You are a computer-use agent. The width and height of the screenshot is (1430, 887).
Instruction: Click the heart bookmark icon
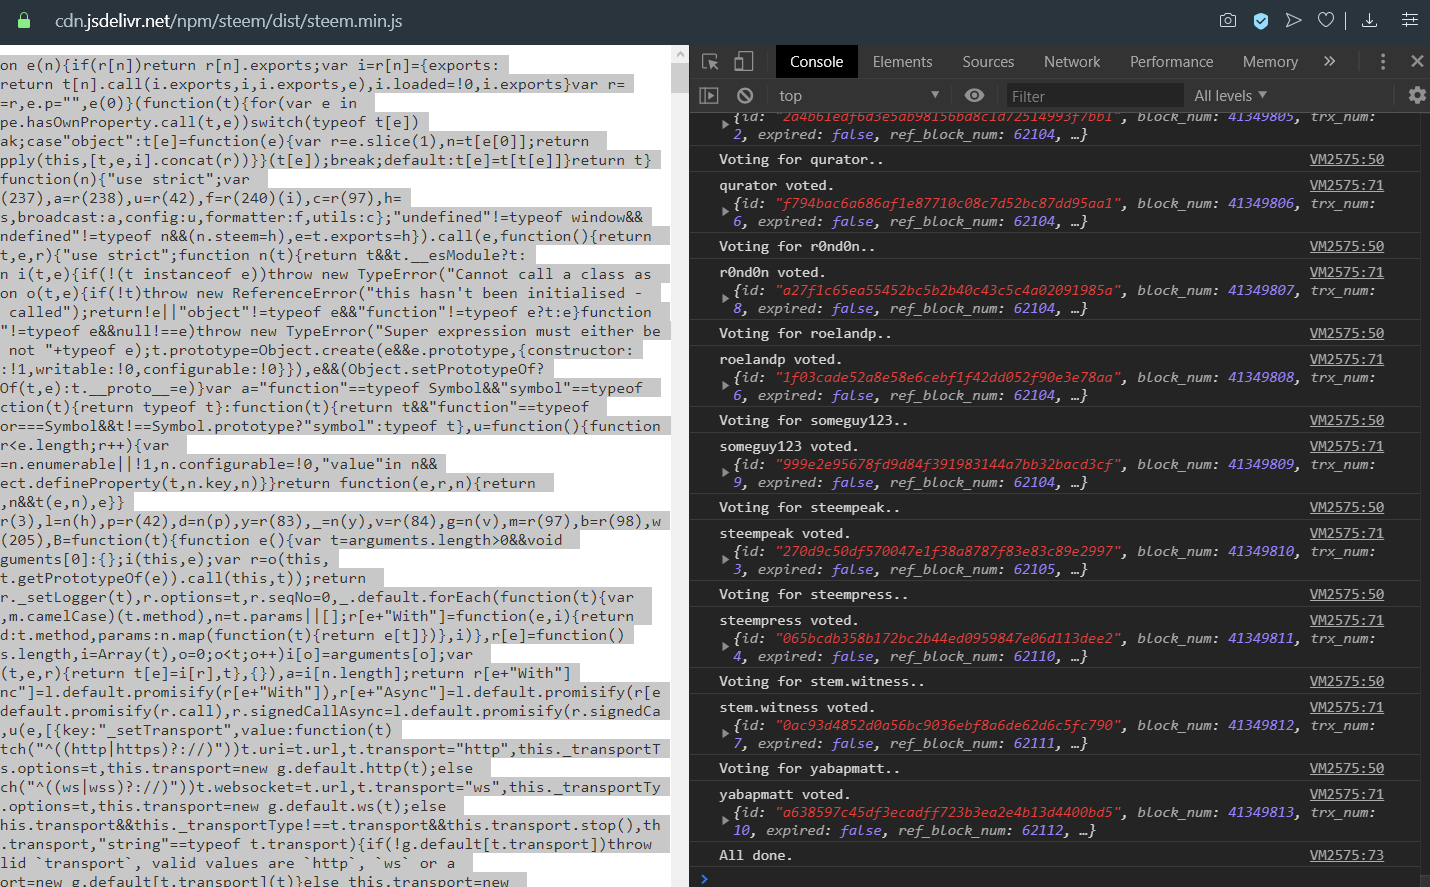[x=1326, y=20]
